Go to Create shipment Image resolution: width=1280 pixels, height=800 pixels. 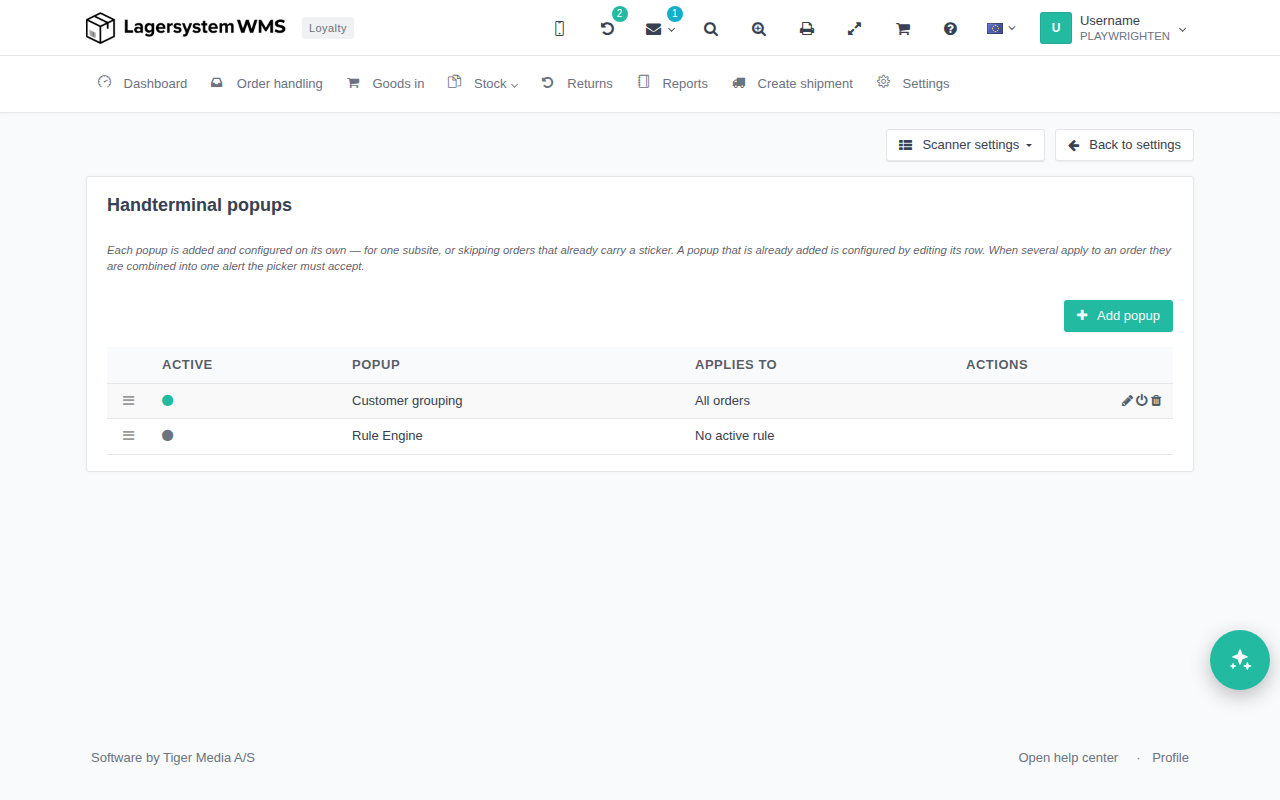793,84
